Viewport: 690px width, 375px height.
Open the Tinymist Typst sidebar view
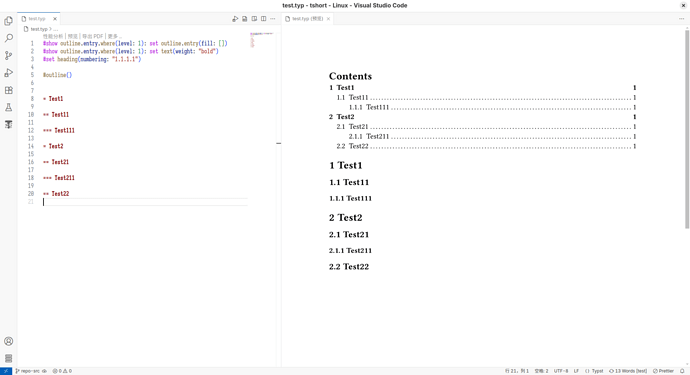[8, 125]
